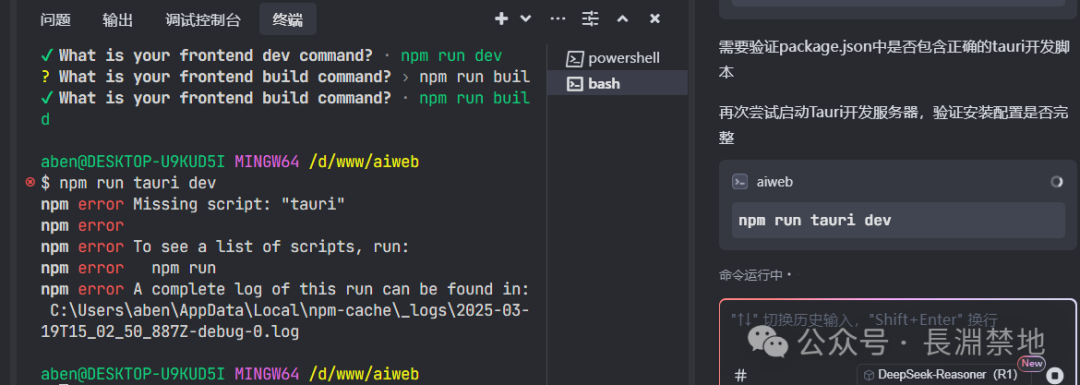
Task: Click the aiweb label on the command card
Action: click(775, 182)
